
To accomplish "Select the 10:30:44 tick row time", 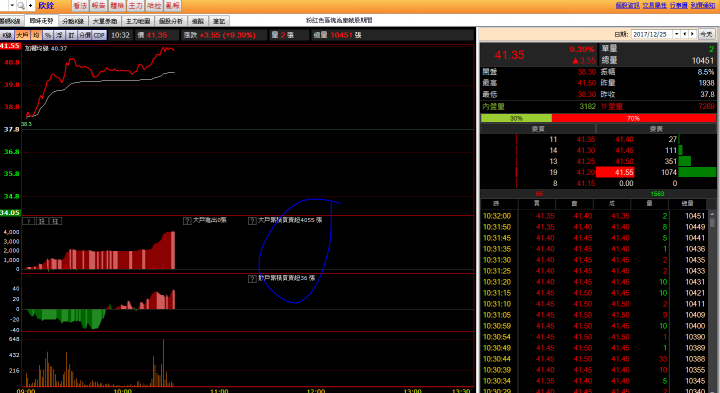I will (x=497, y=359).
